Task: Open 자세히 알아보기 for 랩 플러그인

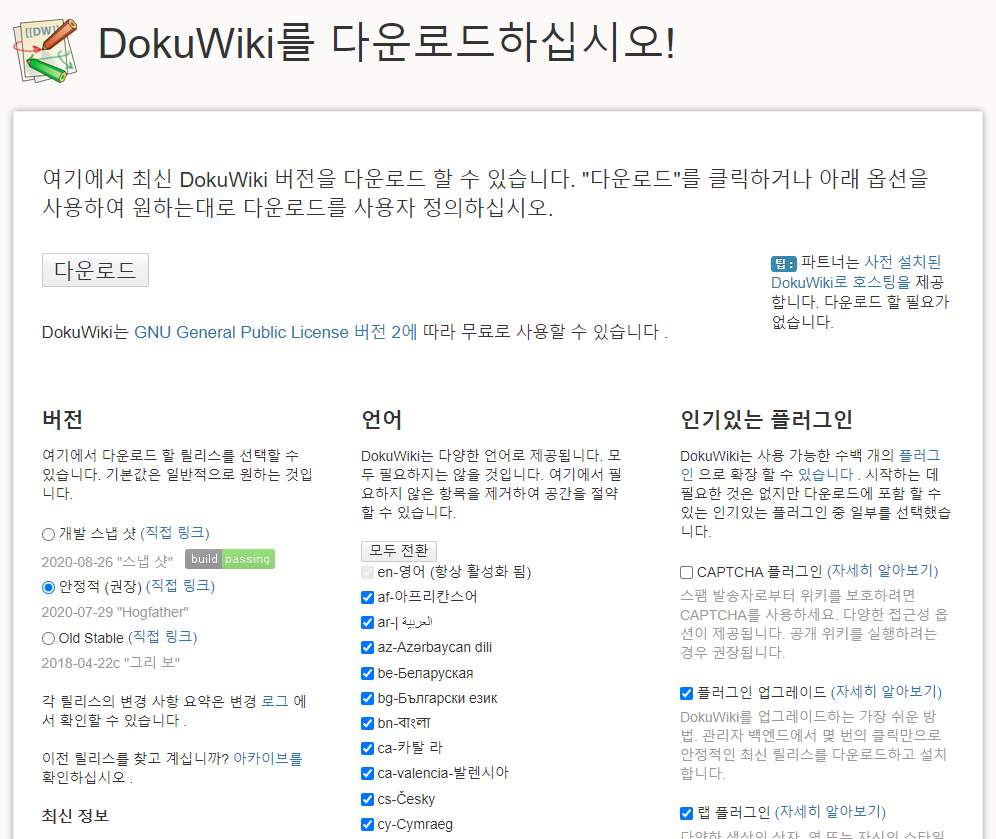Action: point(830,811)
